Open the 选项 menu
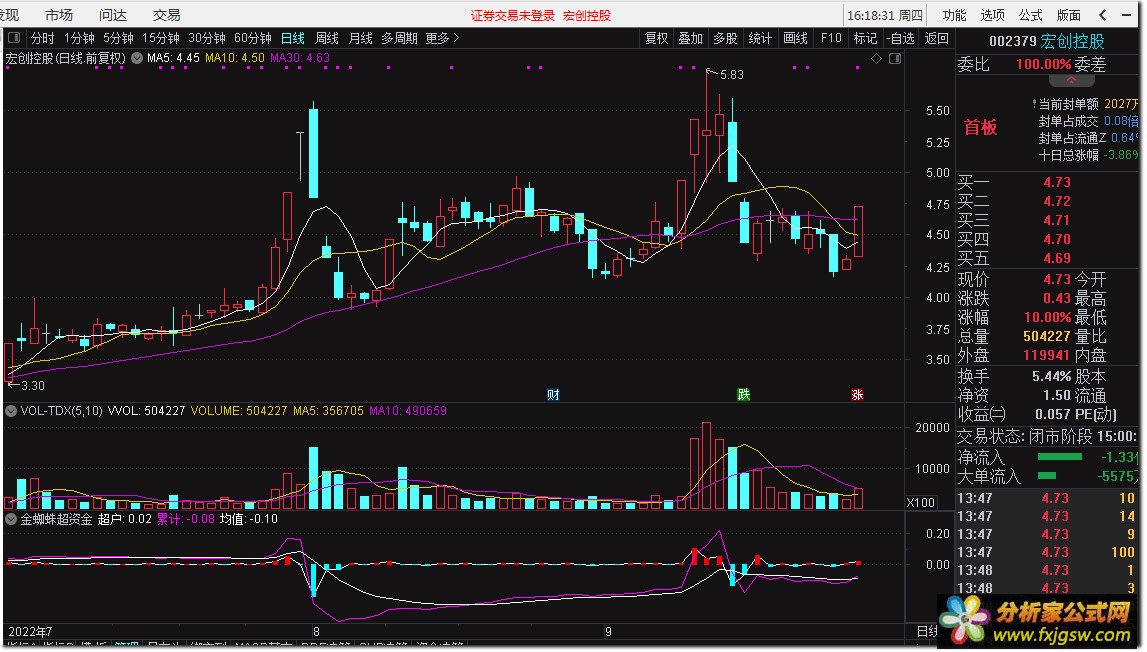 (x=992, y=15)
